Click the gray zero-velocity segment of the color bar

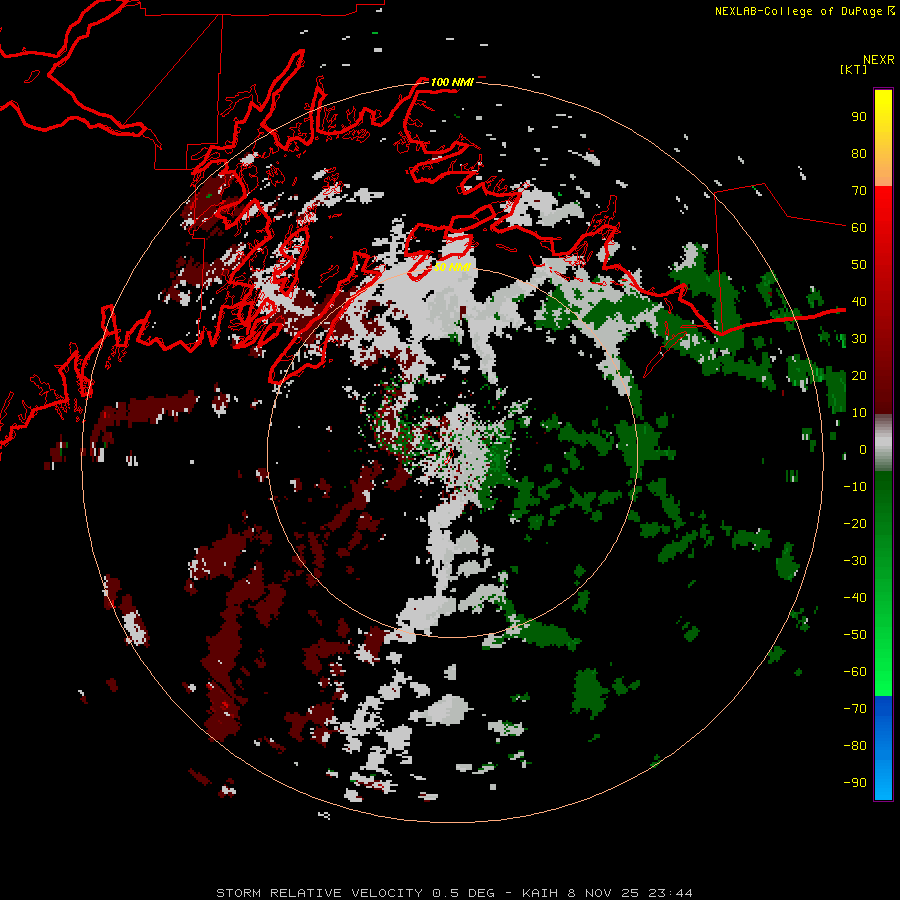[x=883, y=443]
